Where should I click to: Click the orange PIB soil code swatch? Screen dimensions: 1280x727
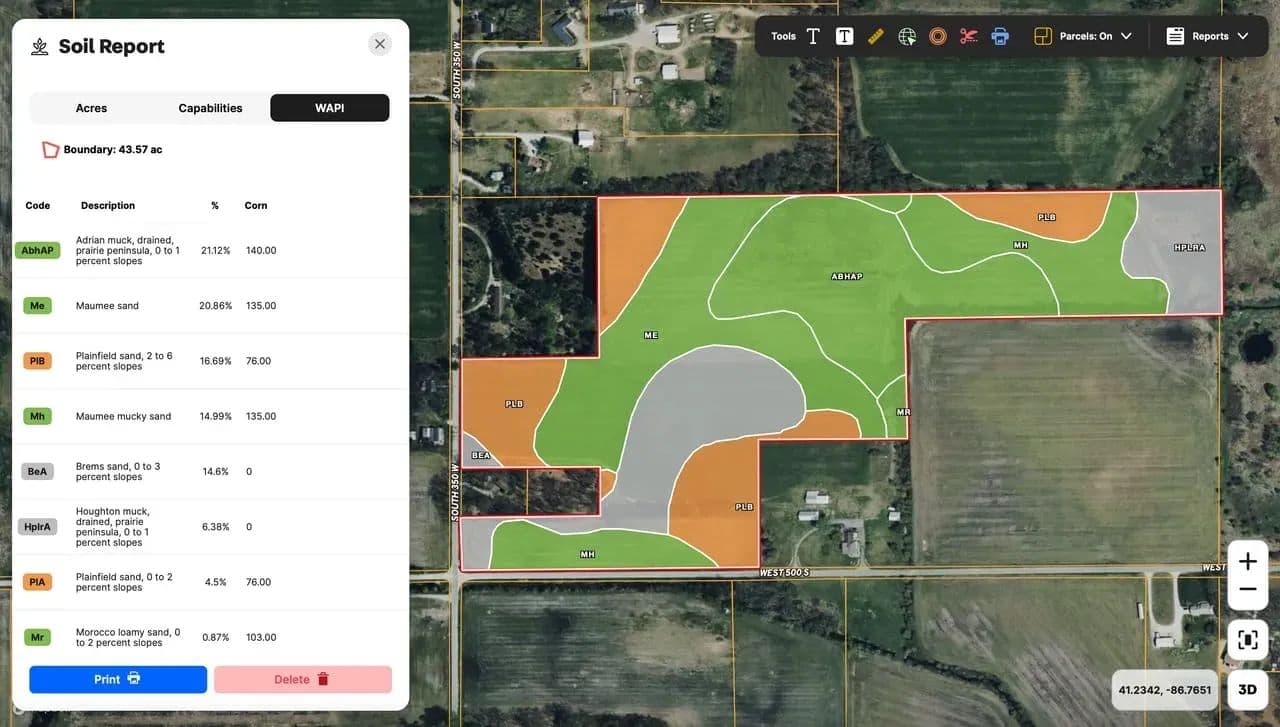pyautogui.click(x=37, y=361)
